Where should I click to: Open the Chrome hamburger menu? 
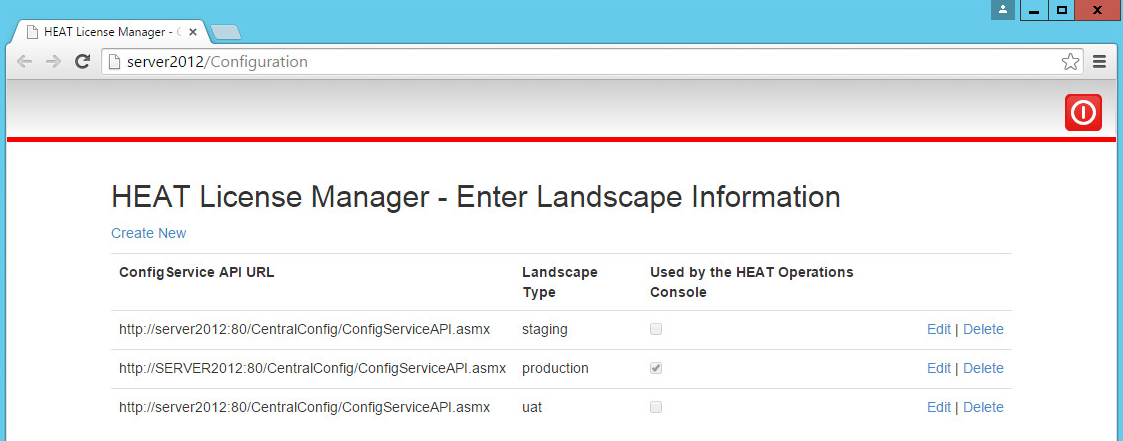(x=1100, y=62)
